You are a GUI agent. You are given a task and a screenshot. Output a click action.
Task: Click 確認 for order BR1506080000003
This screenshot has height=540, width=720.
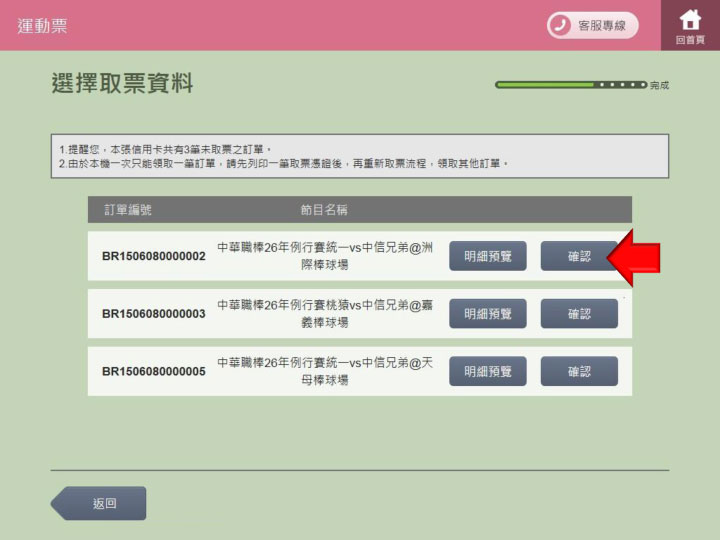pos(579,314)
